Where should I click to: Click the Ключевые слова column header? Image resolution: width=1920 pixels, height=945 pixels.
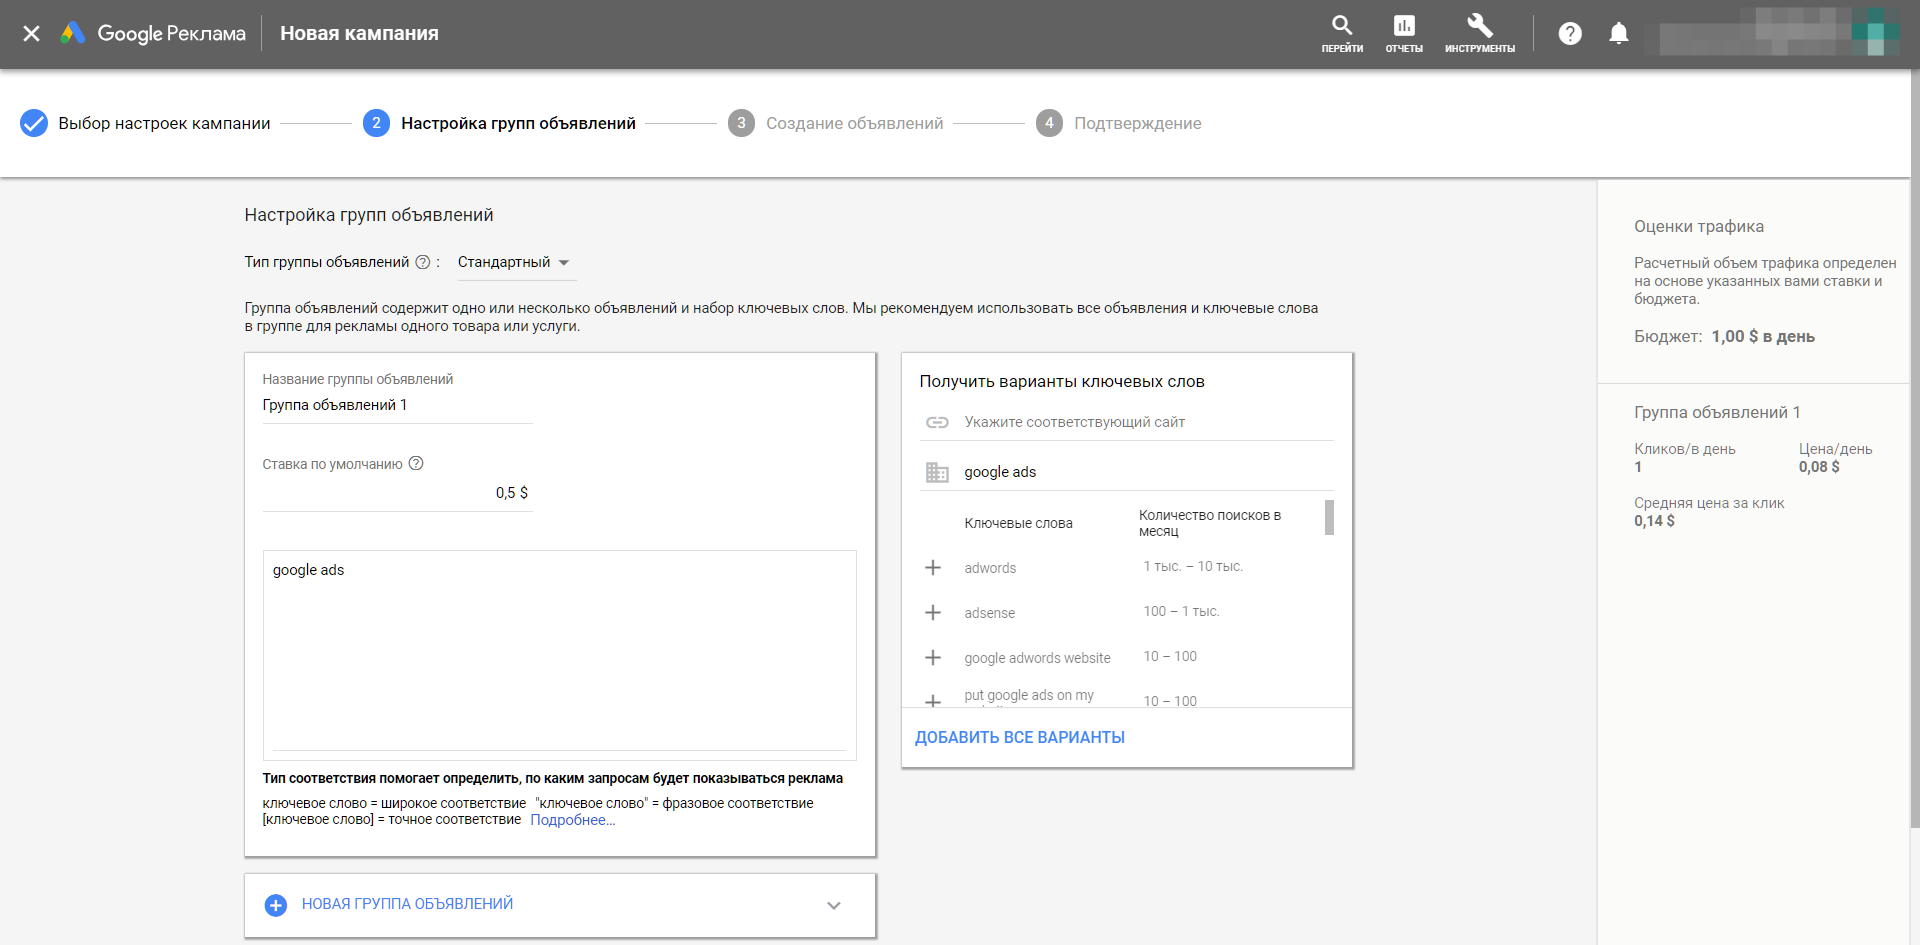1018,523
